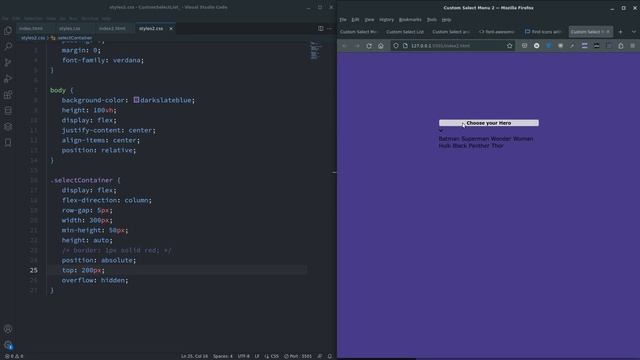
Task: Switch to Custom Select List browser tab
Action: (x=405, y=32)
